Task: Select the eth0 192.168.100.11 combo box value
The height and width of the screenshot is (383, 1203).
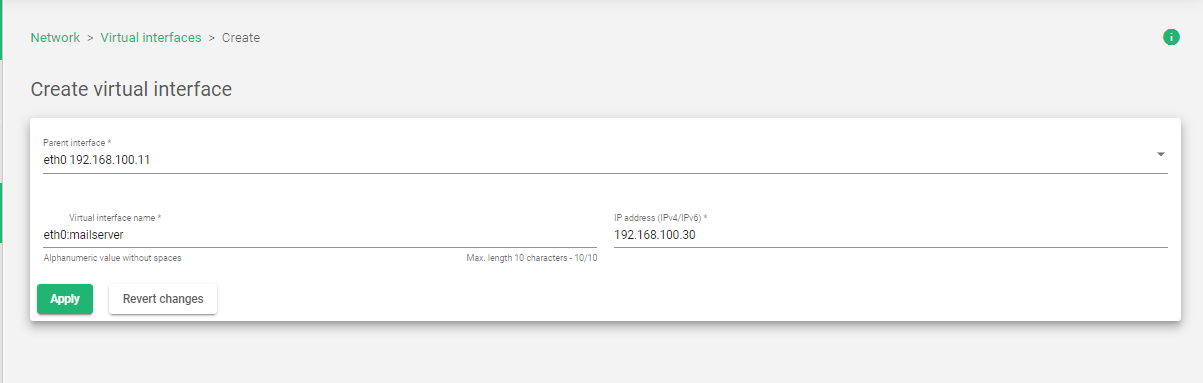Action: click(97, 160)
